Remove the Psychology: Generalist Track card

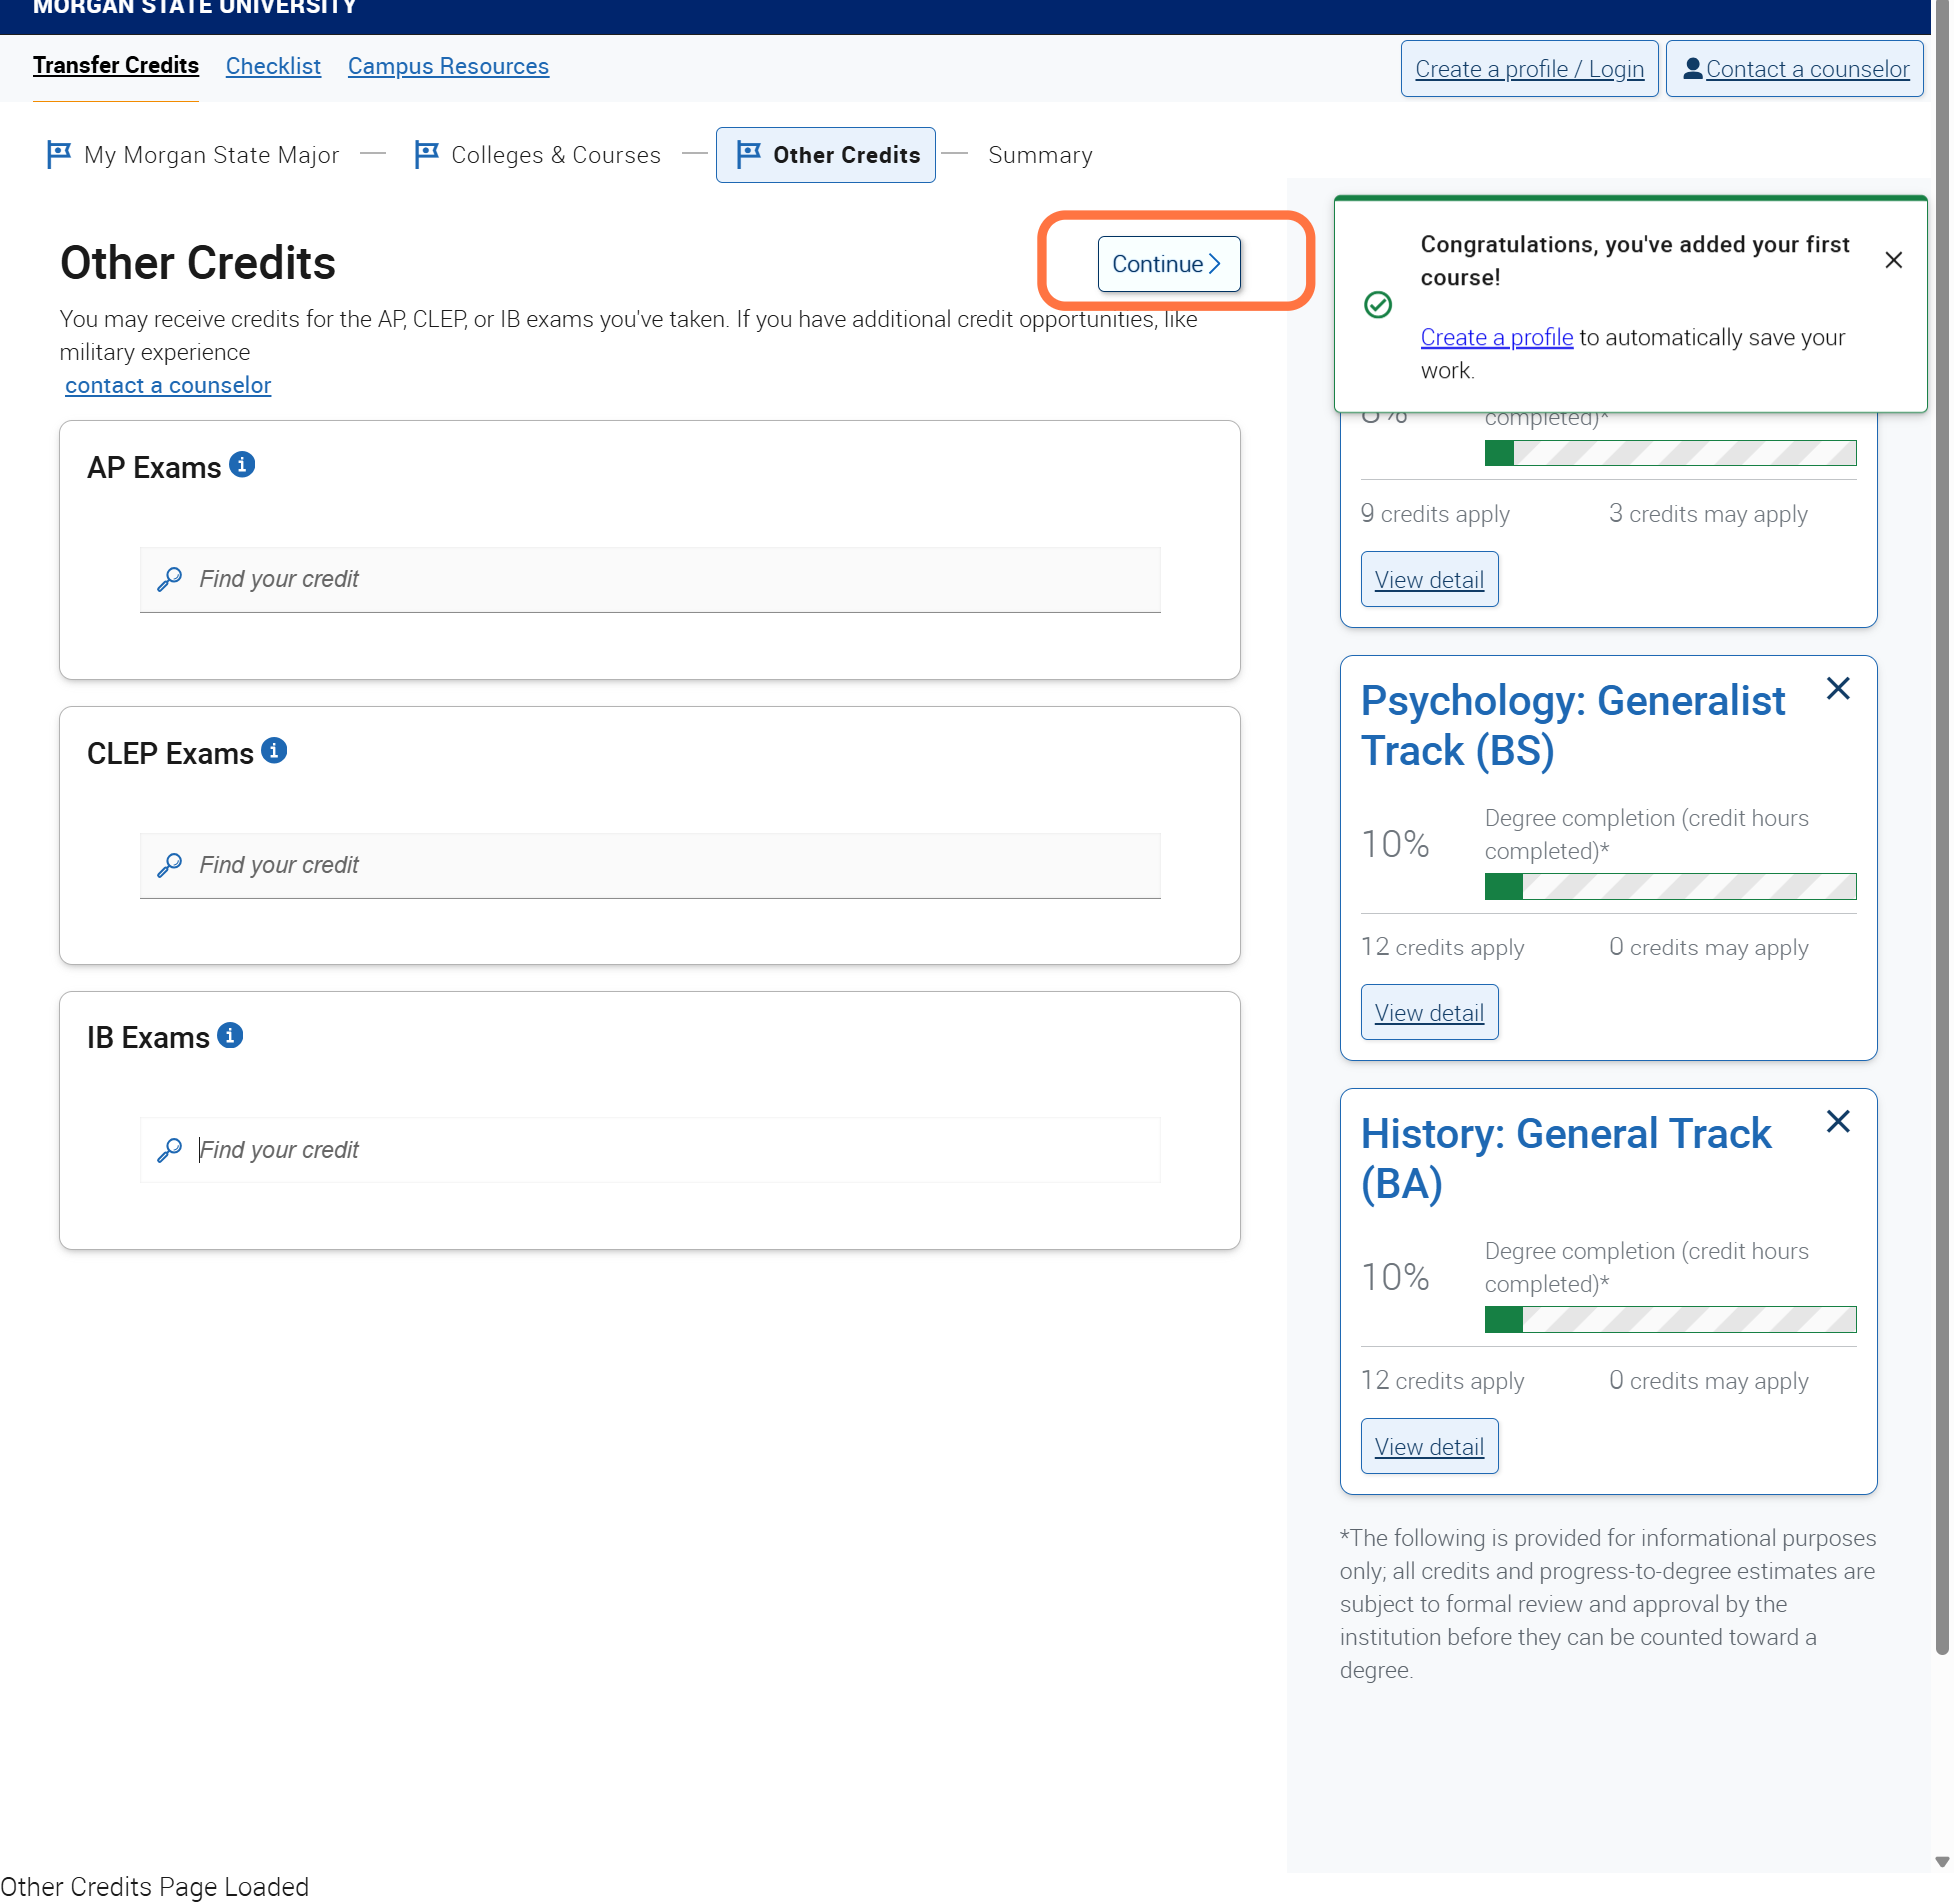(x=1837, y=688)
